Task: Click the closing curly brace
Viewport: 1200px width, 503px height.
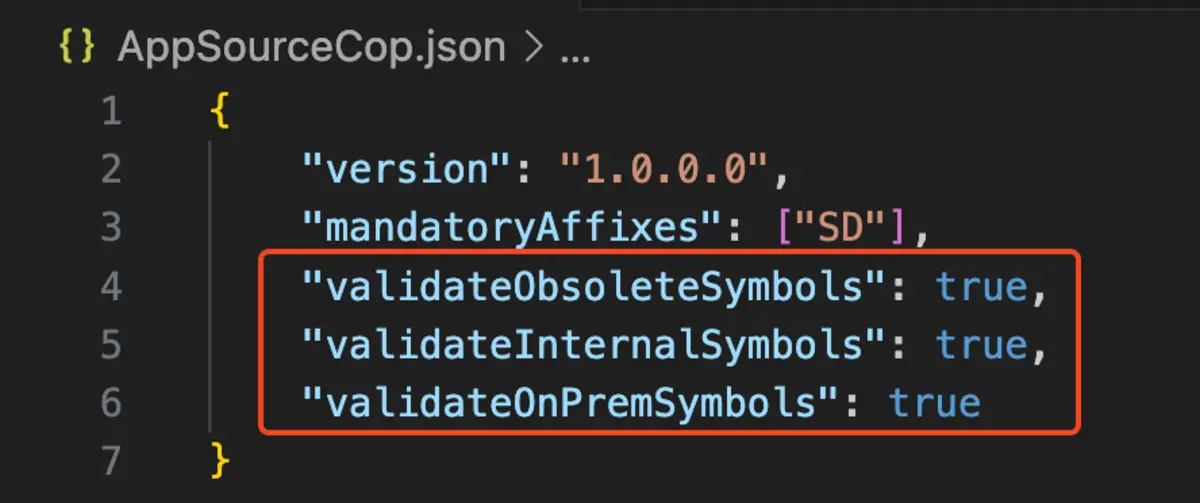Action: pos(220,461)
